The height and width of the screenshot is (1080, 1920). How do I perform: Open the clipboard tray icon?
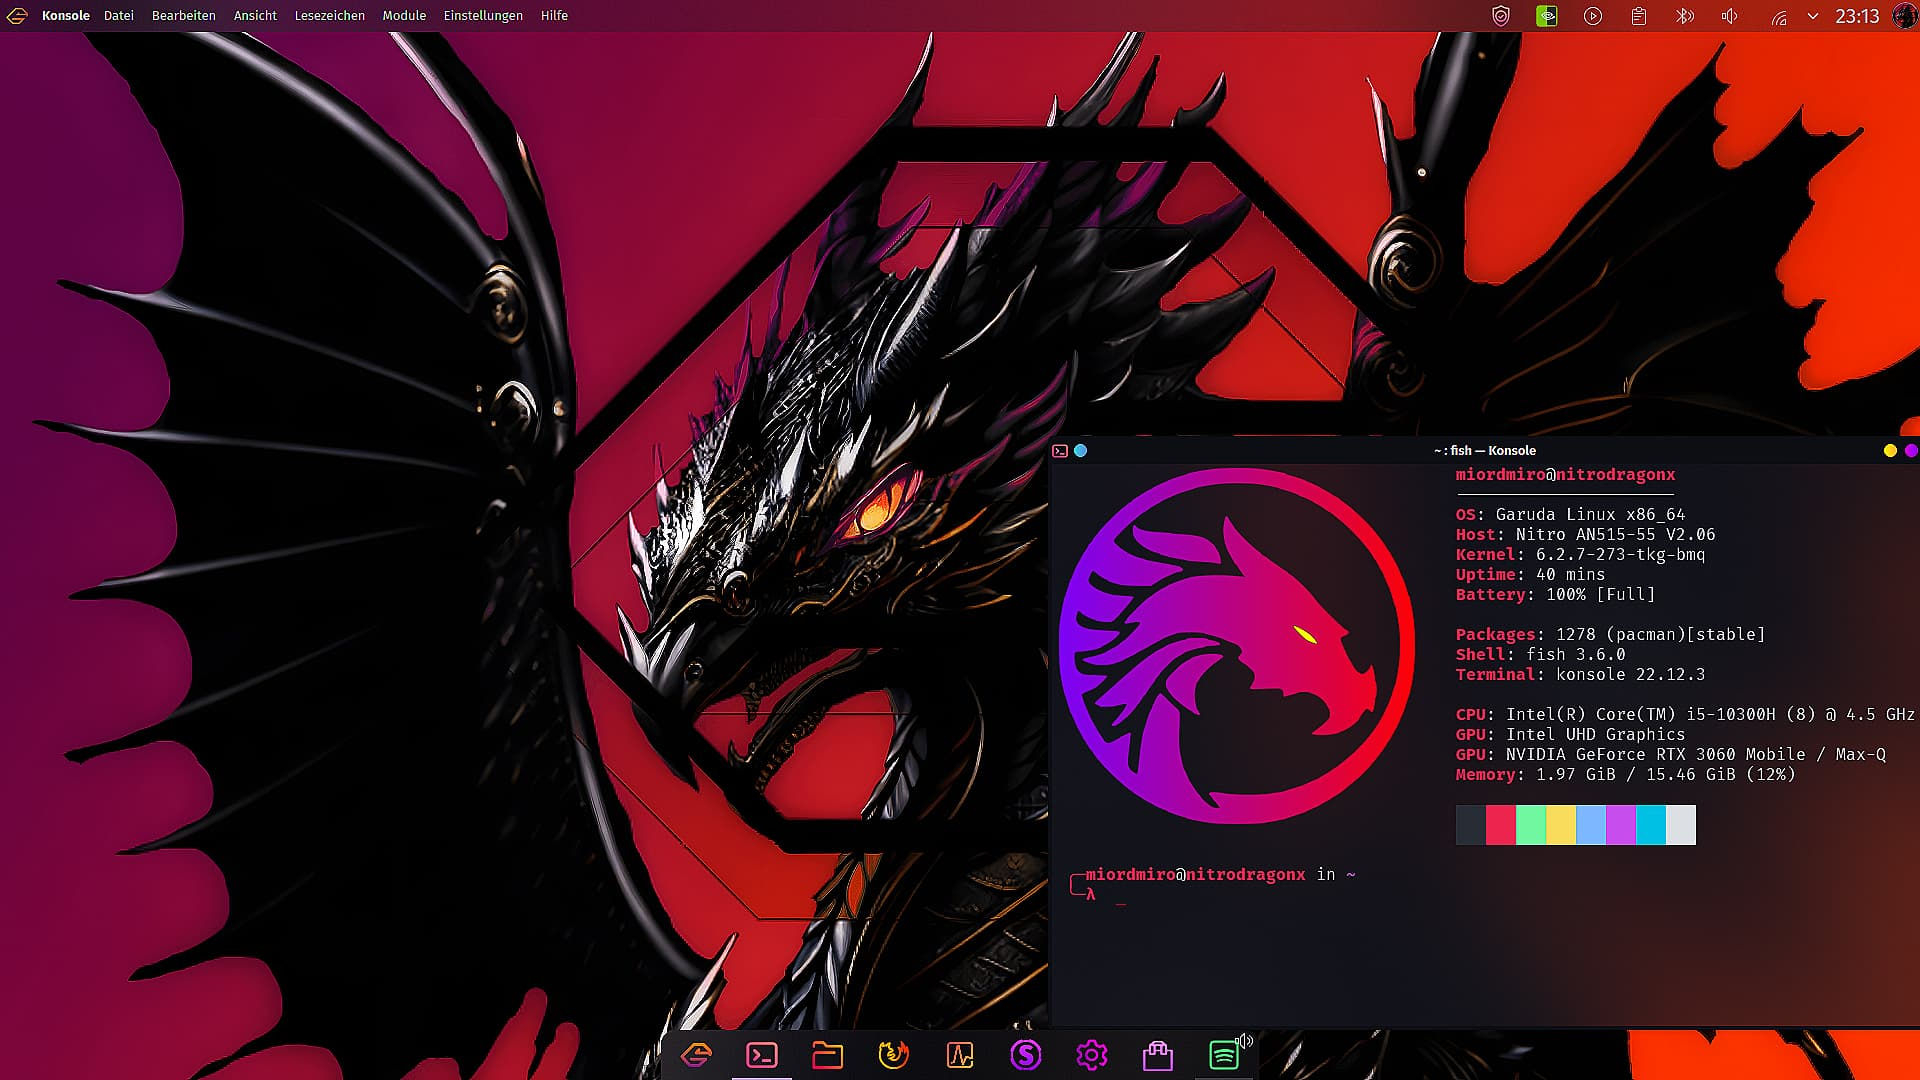1639,16
